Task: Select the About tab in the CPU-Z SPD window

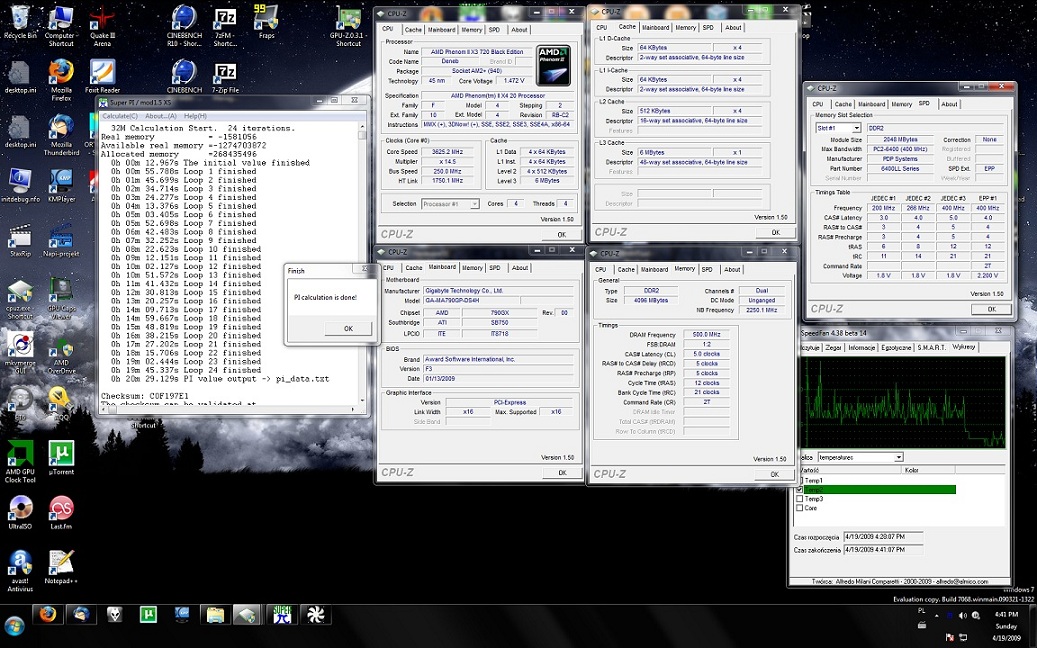Action: click(950, 104)
